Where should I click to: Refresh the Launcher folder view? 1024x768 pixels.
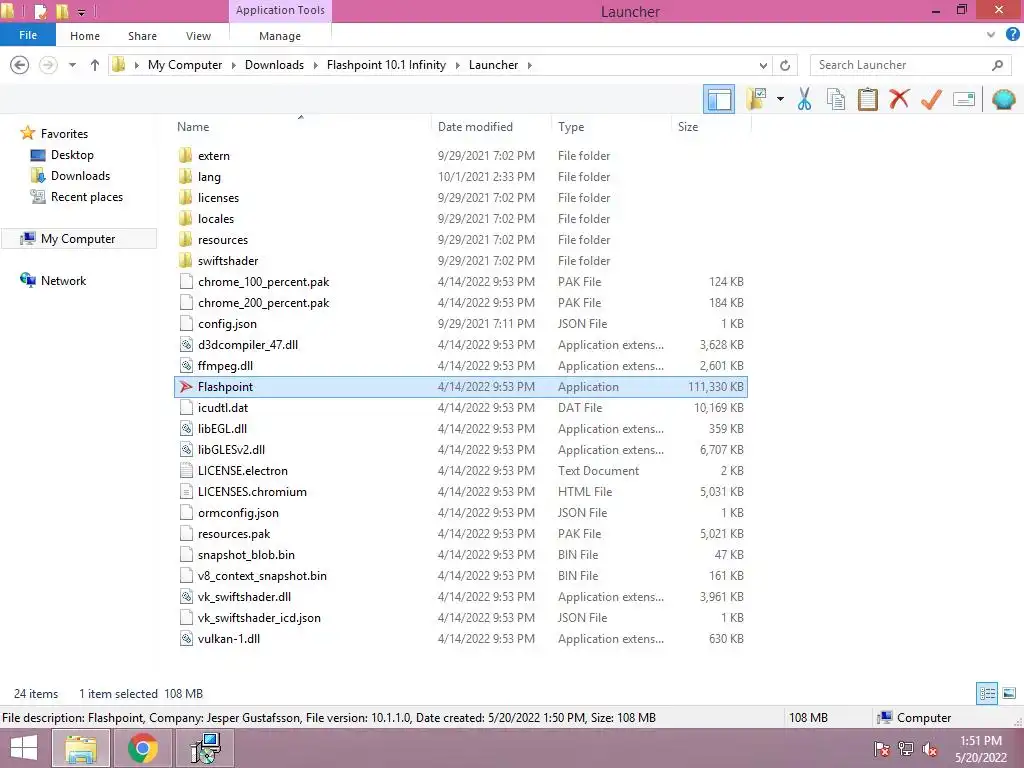coord(785,65)
